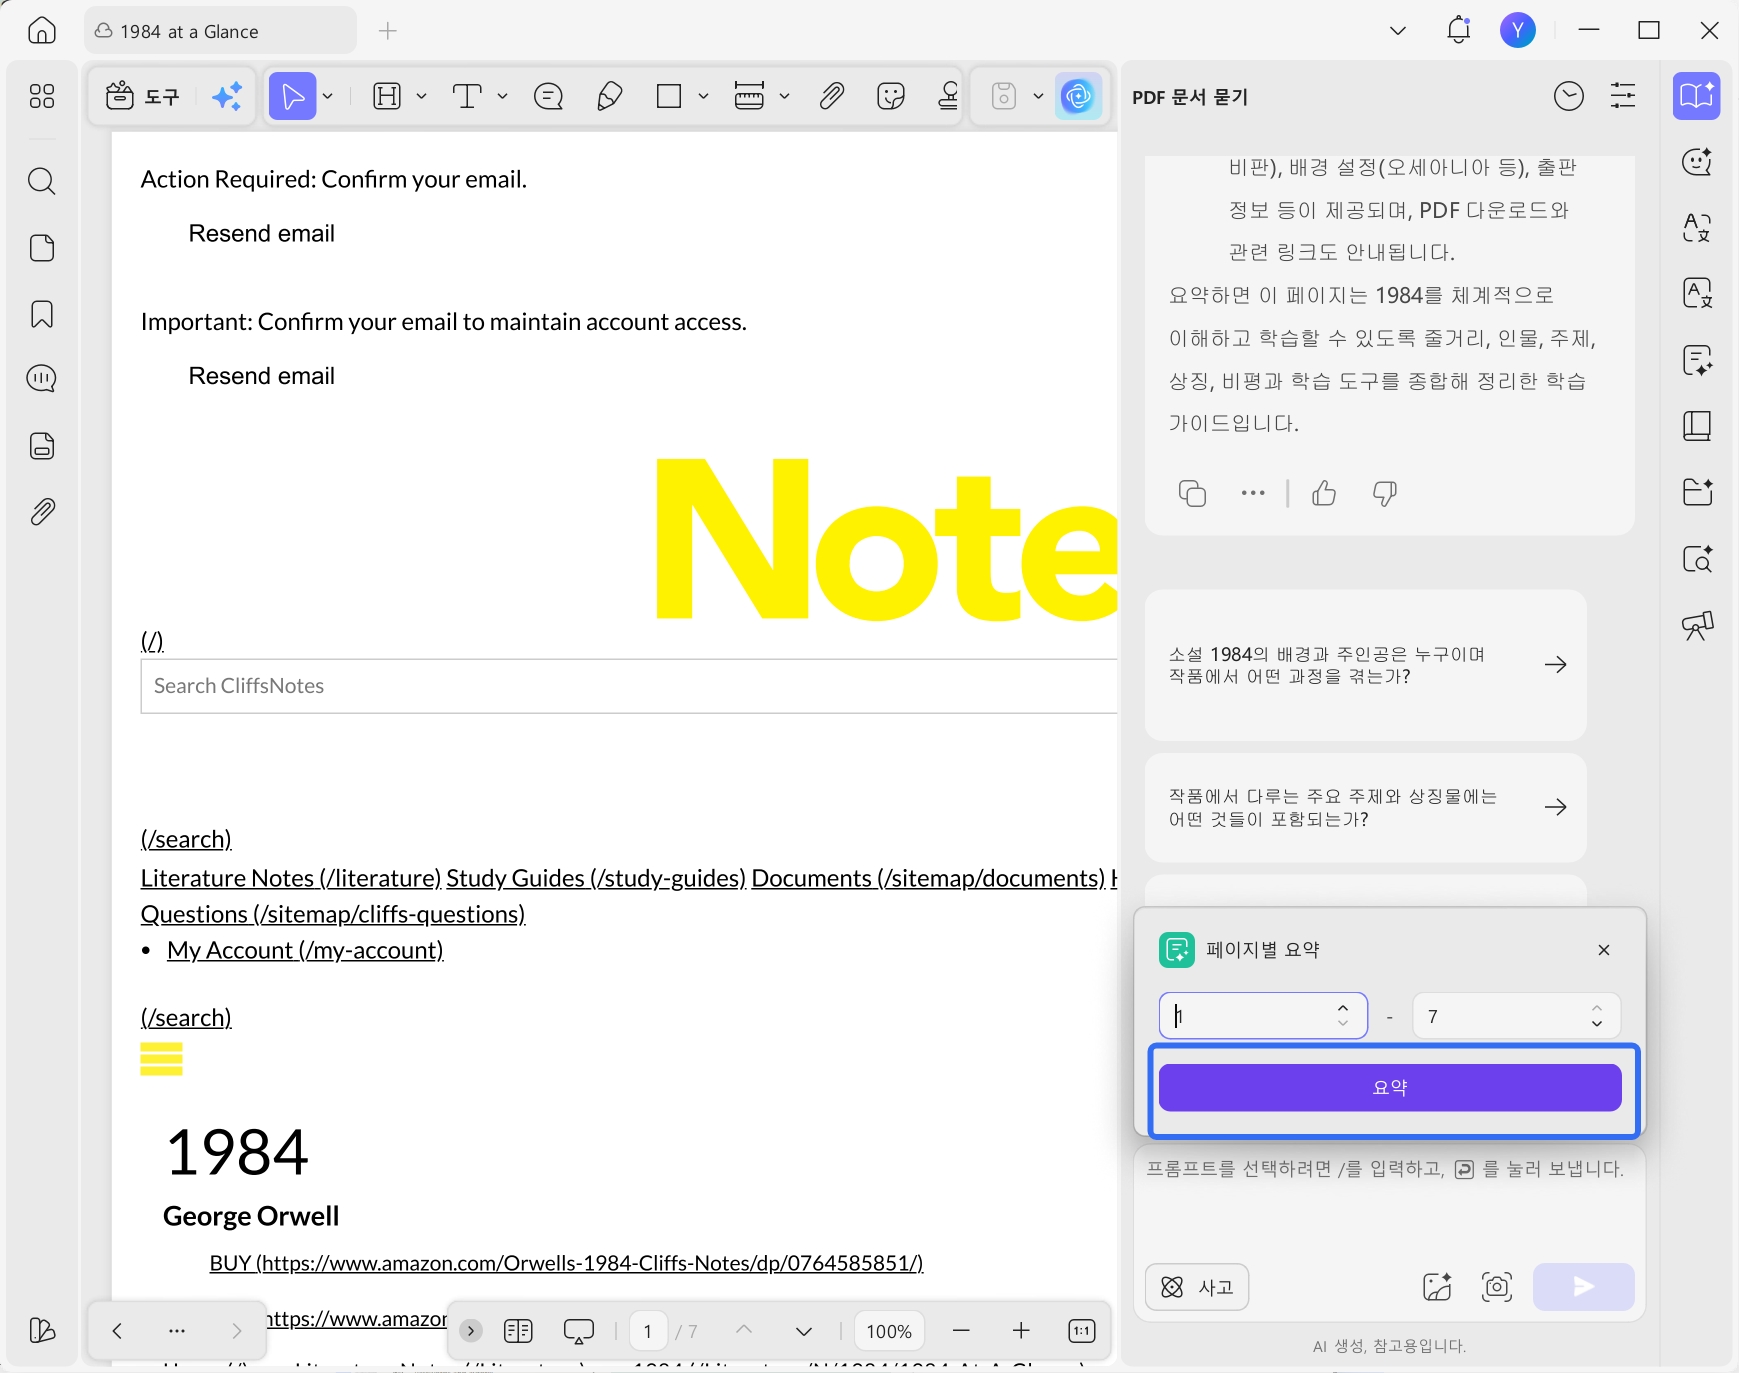The width and height of the screenshot is (1739, 1373).
Task: Open the attachments paperclip in left sidebar
Action: point(42,512)
